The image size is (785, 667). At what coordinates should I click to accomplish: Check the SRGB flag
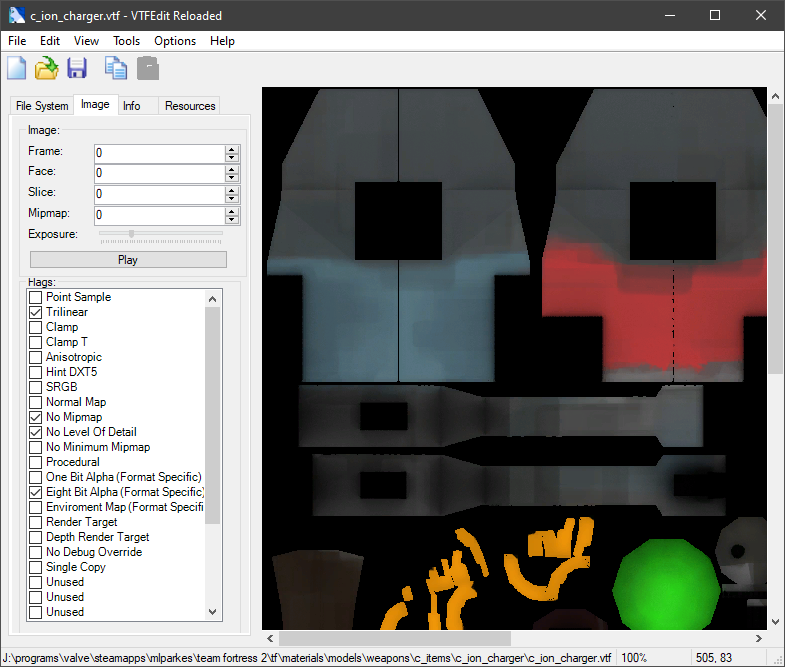click(36, 387)
